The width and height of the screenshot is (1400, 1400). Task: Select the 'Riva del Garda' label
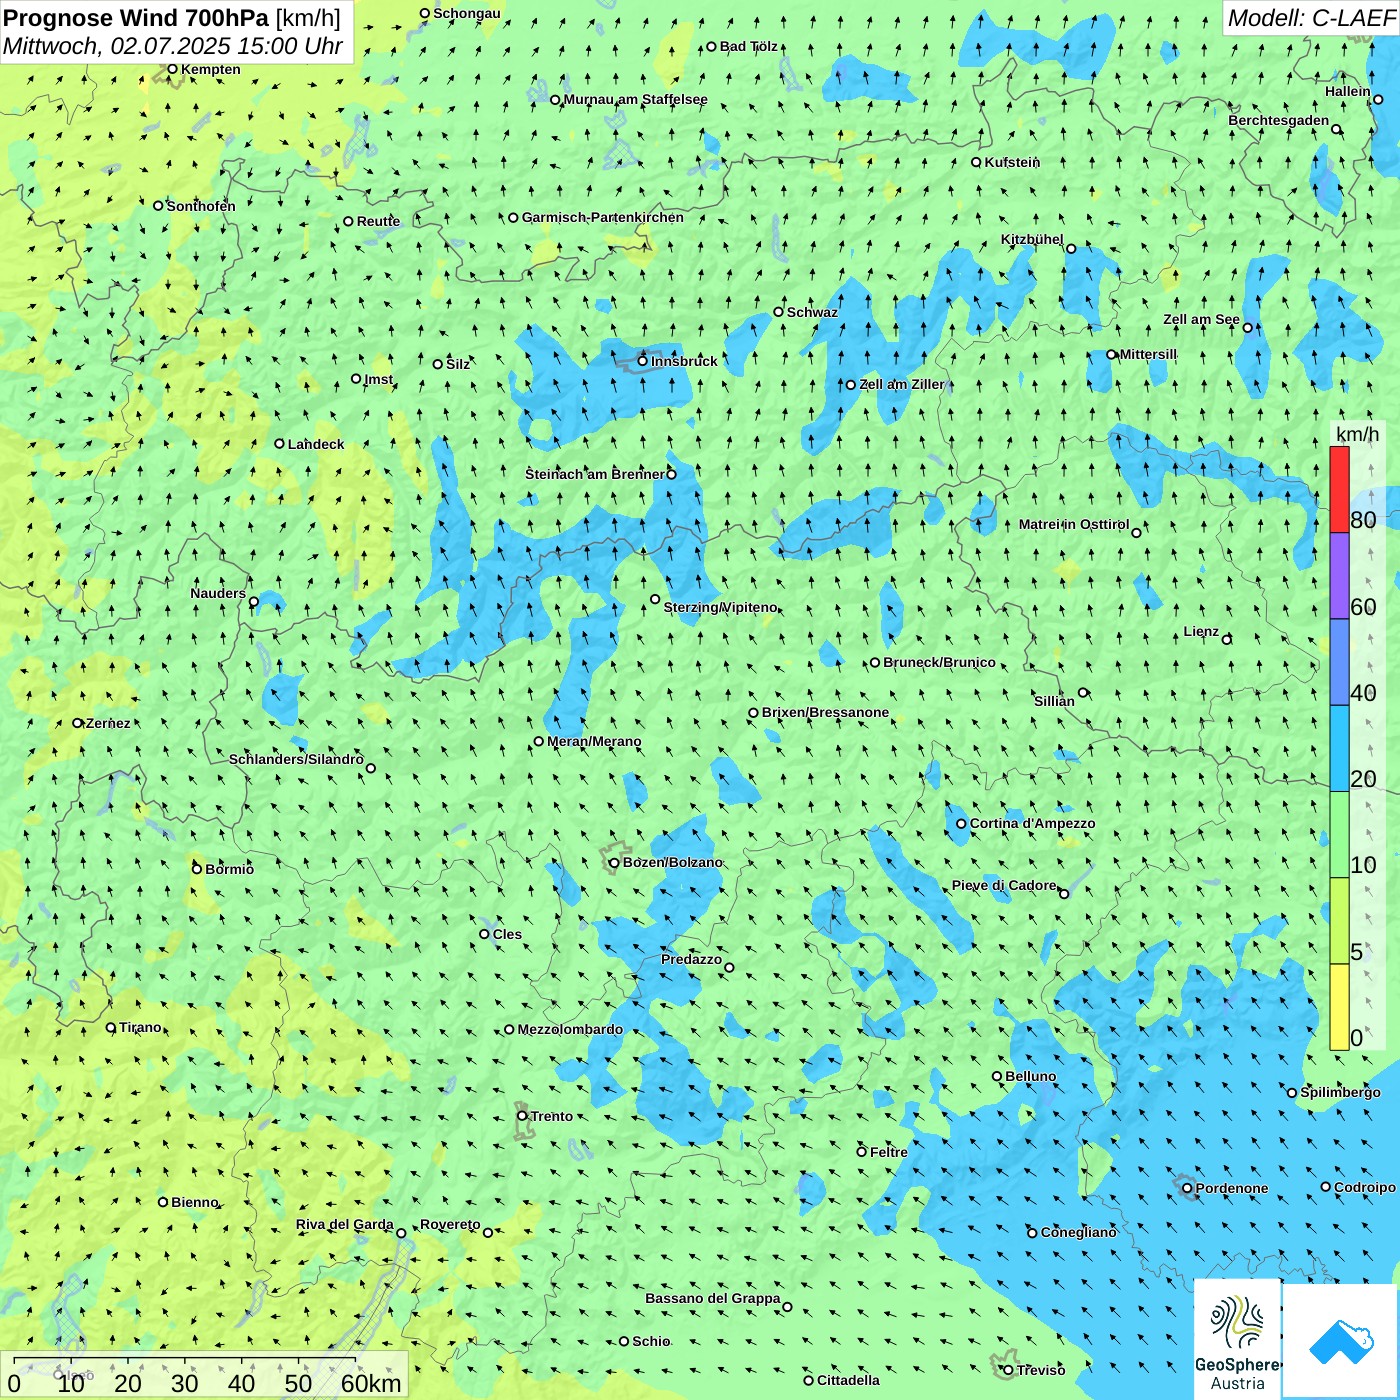click(x=345, y=1224)
